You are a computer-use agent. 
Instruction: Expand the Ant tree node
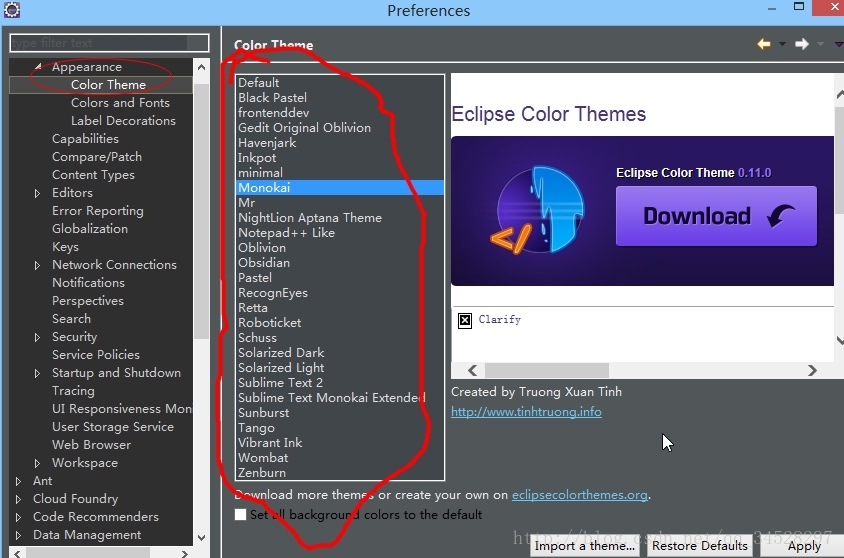coord(18,481)
